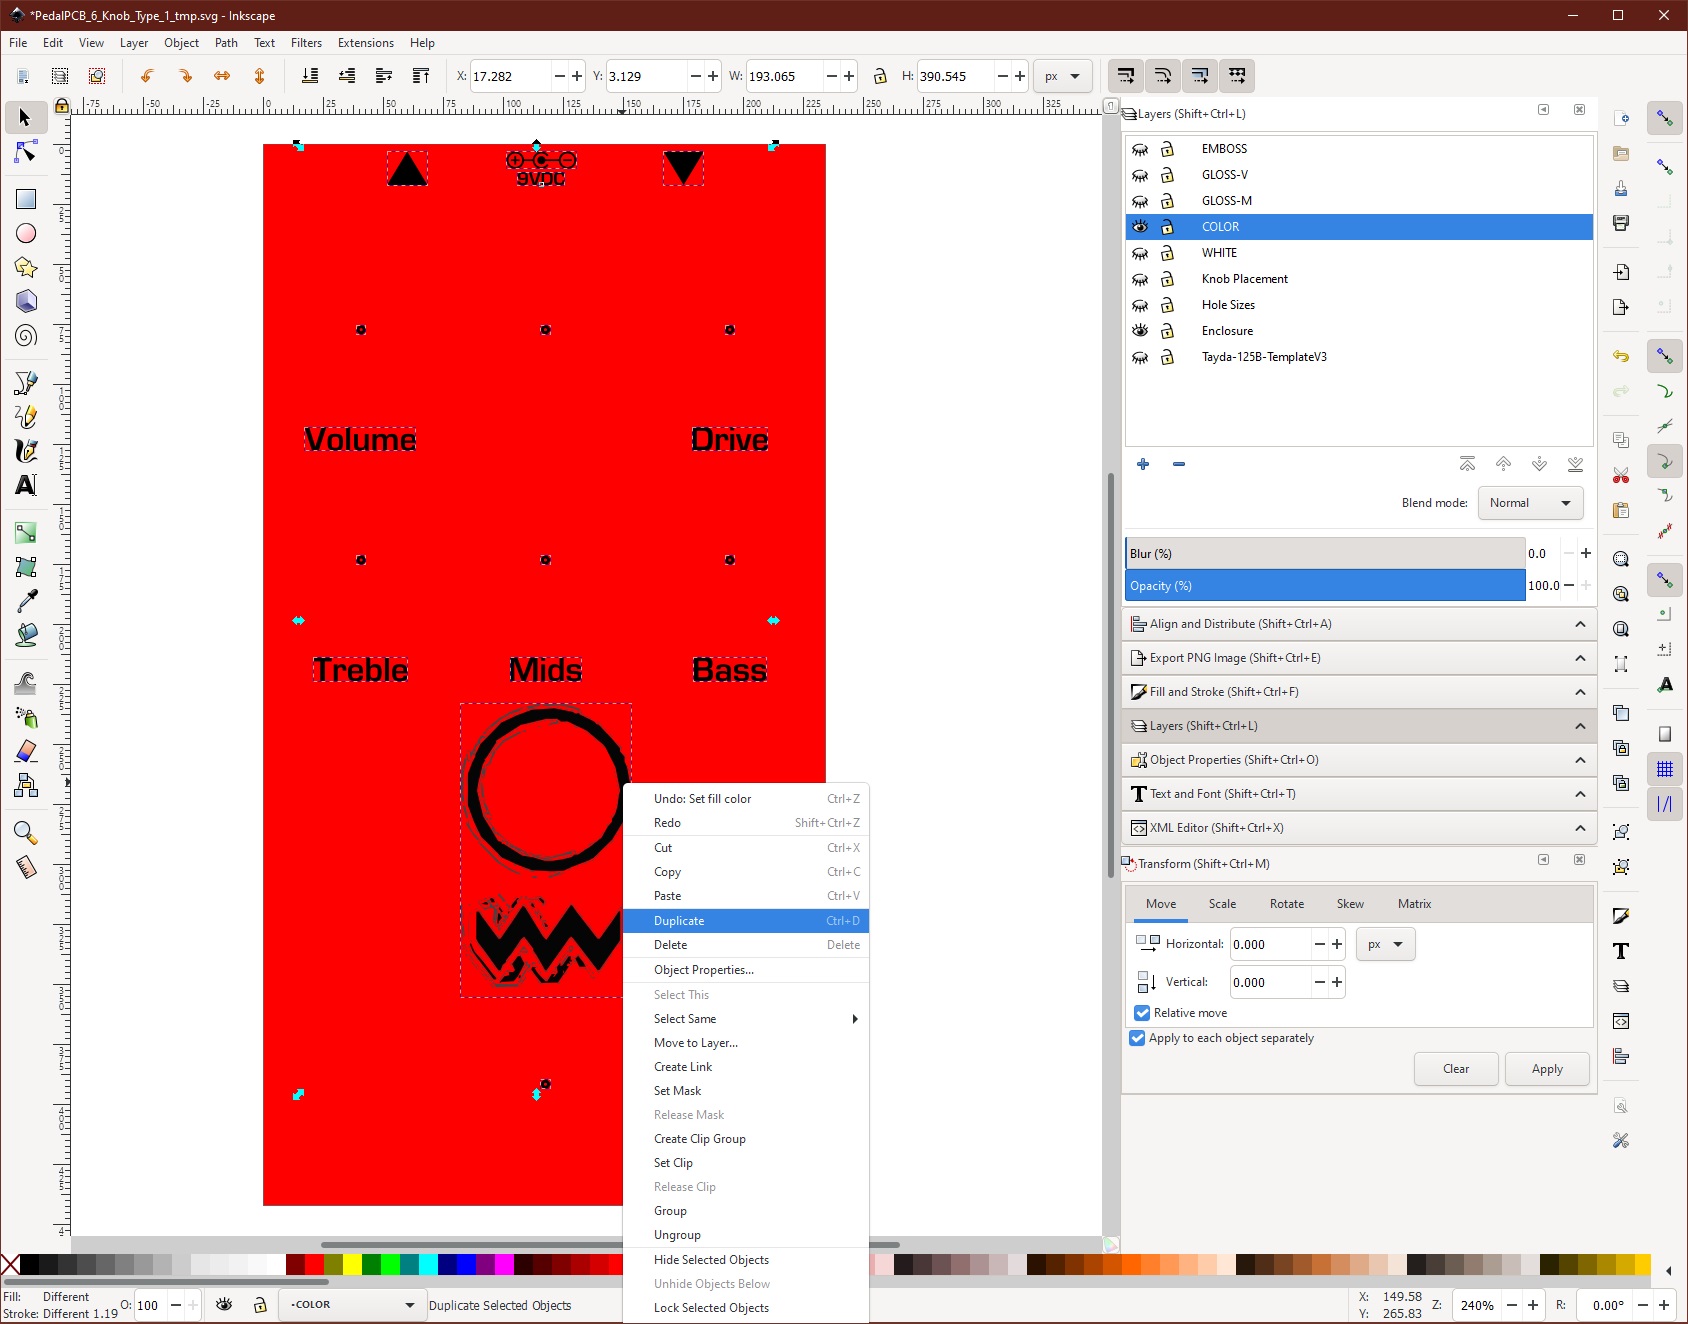
Task: Hide the COLOR layer
Action: pyautogui.click(x=1140, y=227)
